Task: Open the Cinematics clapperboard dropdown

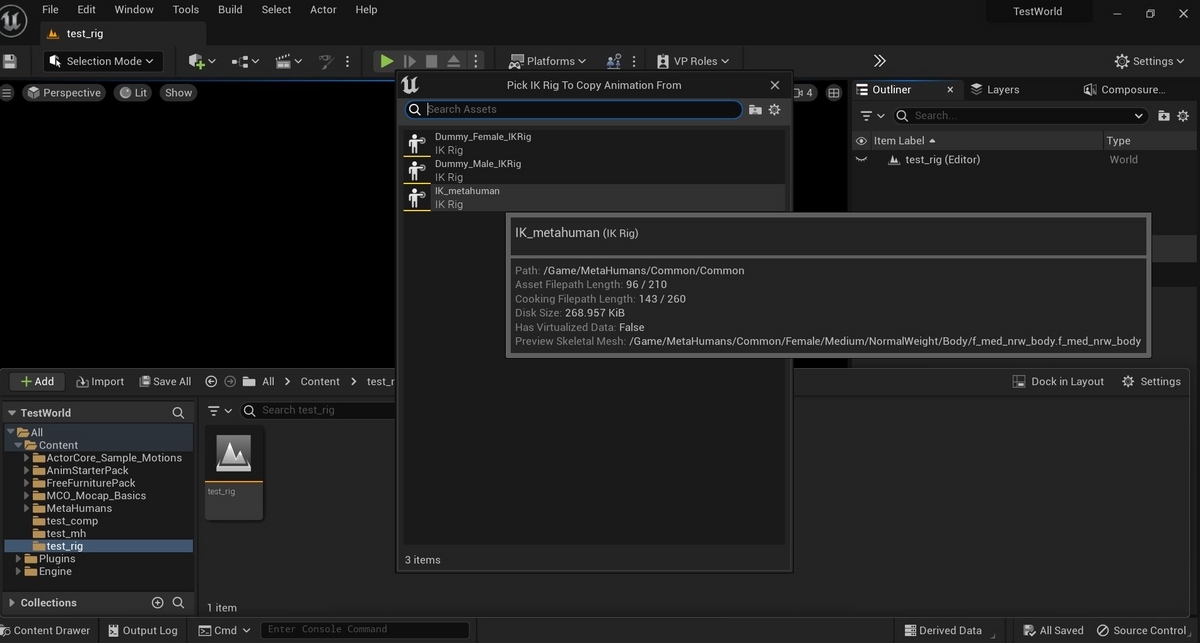Action: pyautogui.click(x=288, y=61)
